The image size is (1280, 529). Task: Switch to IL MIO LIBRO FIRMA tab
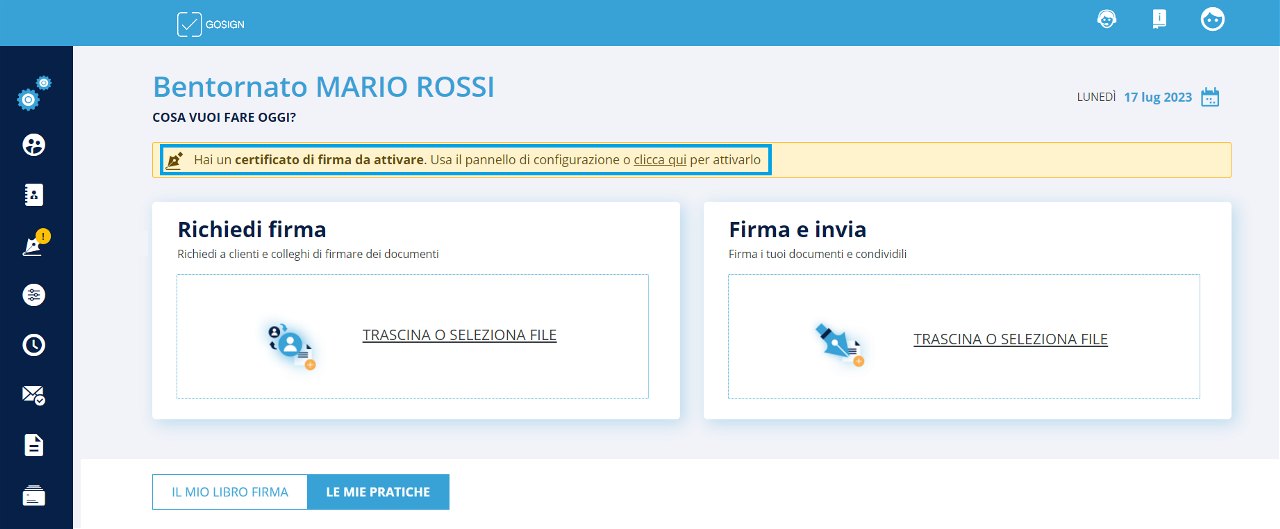[230, 492]
